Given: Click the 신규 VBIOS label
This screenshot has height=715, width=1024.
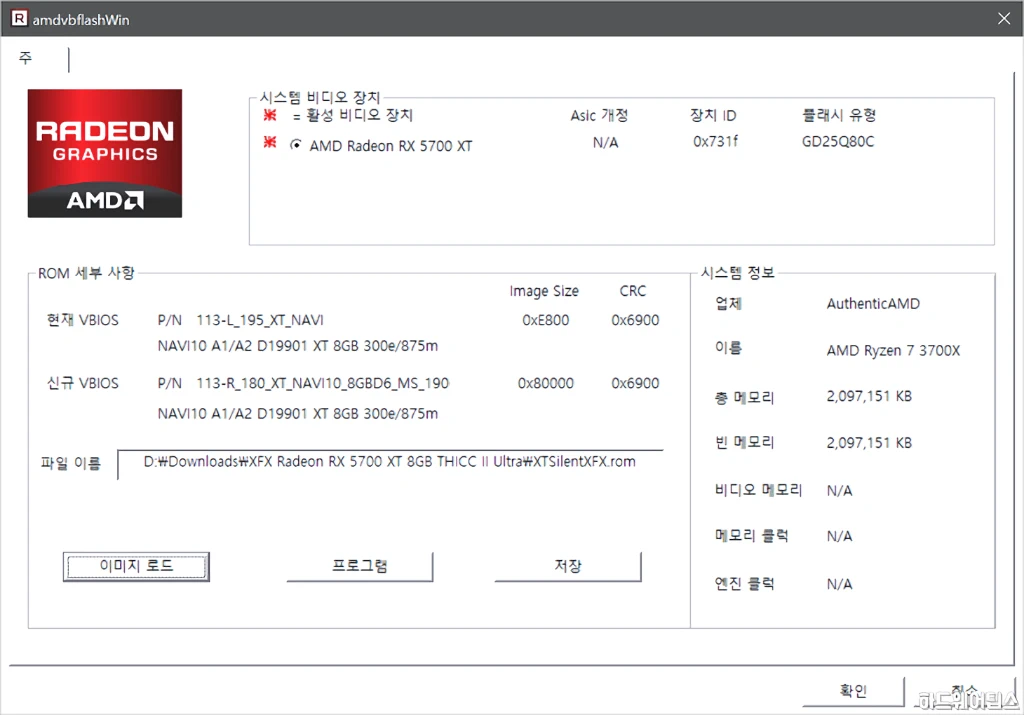Looking at the screenshot, I should [83, 383].
